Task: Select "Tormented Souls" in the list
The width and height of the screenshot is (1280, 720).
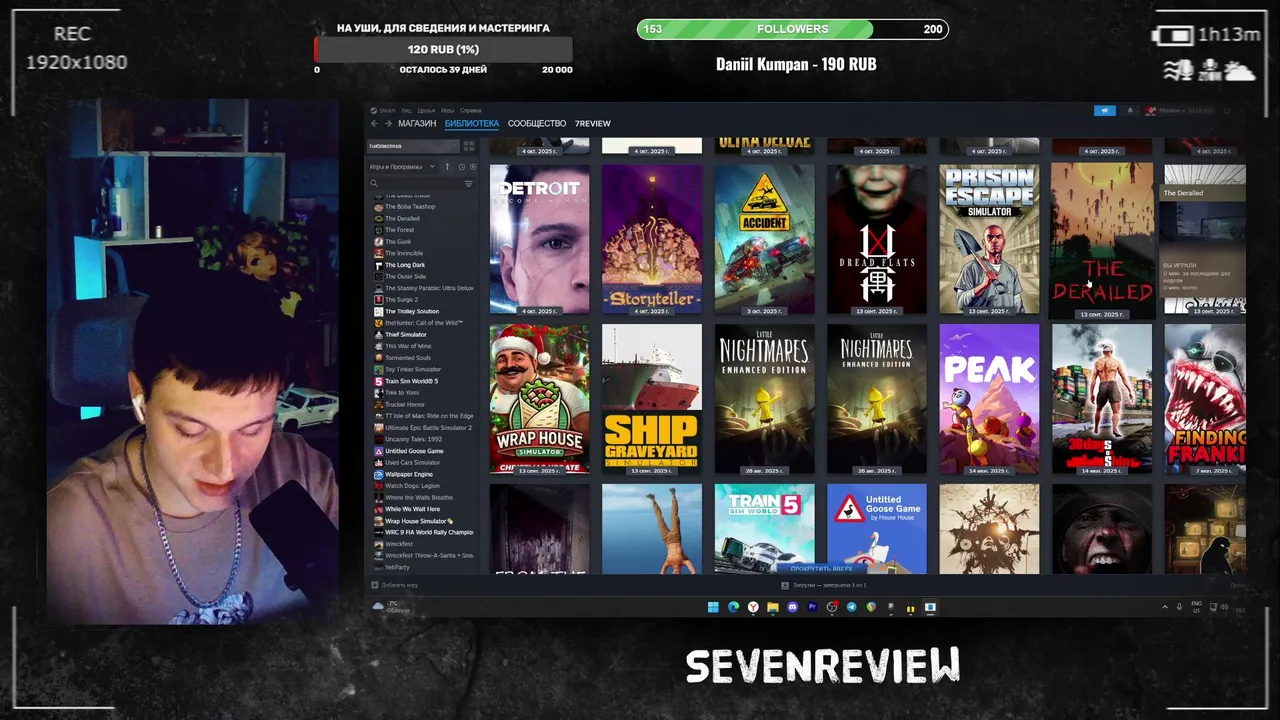Action: [408, 358]
